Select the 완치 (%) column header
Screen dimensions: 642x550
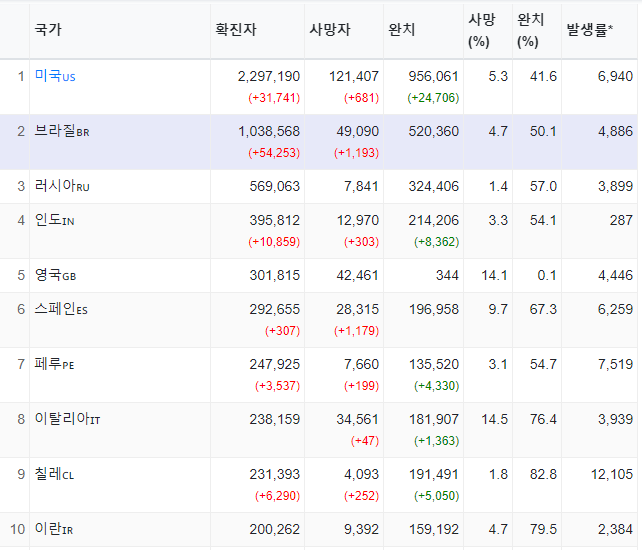531,30
